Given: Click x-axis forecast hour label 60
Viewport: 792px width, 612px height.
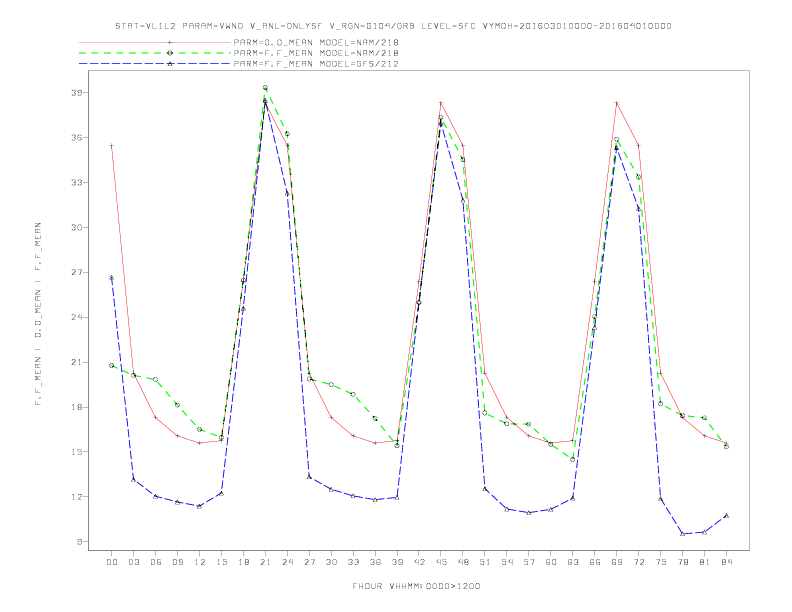Looking at the screenshot, I should click(551, 562).
